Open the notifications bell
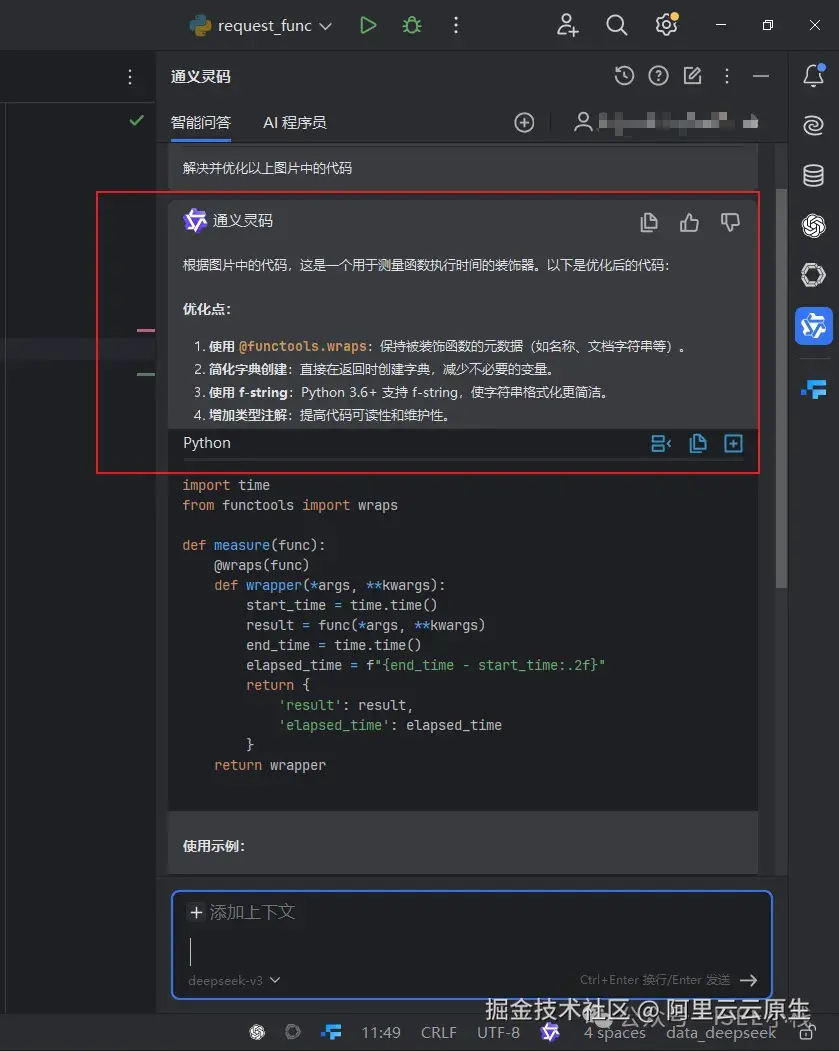 click(x=813, y=76)
